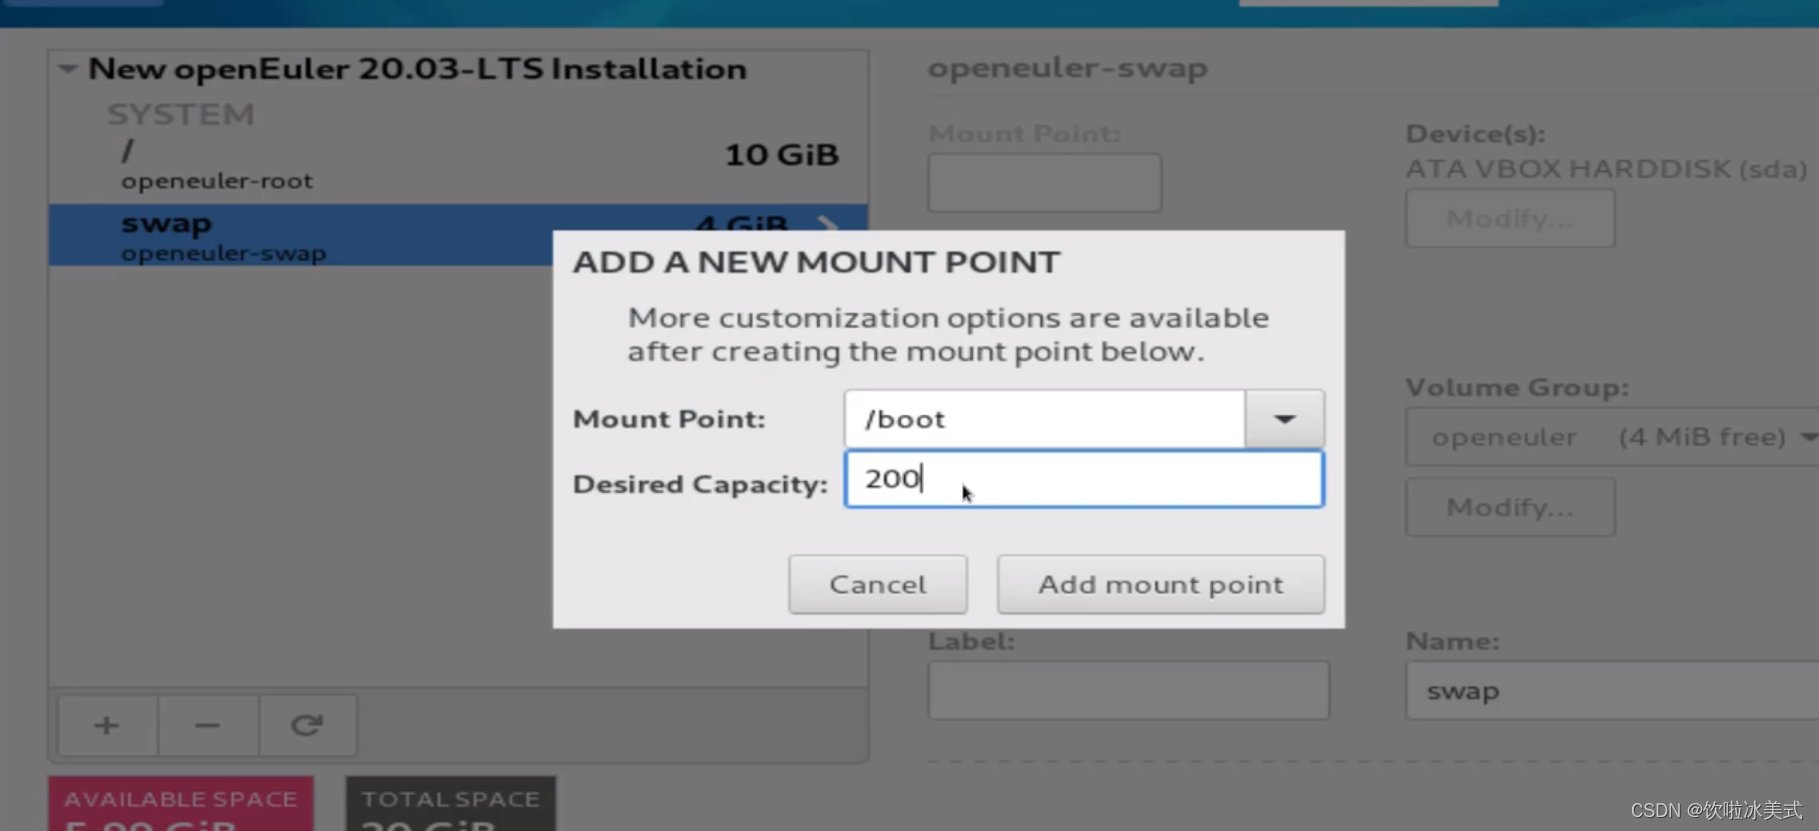Viewport: 1819px width, 831px height.
Task: Click the 10 GiB size value
Action: tap(781, 155)
